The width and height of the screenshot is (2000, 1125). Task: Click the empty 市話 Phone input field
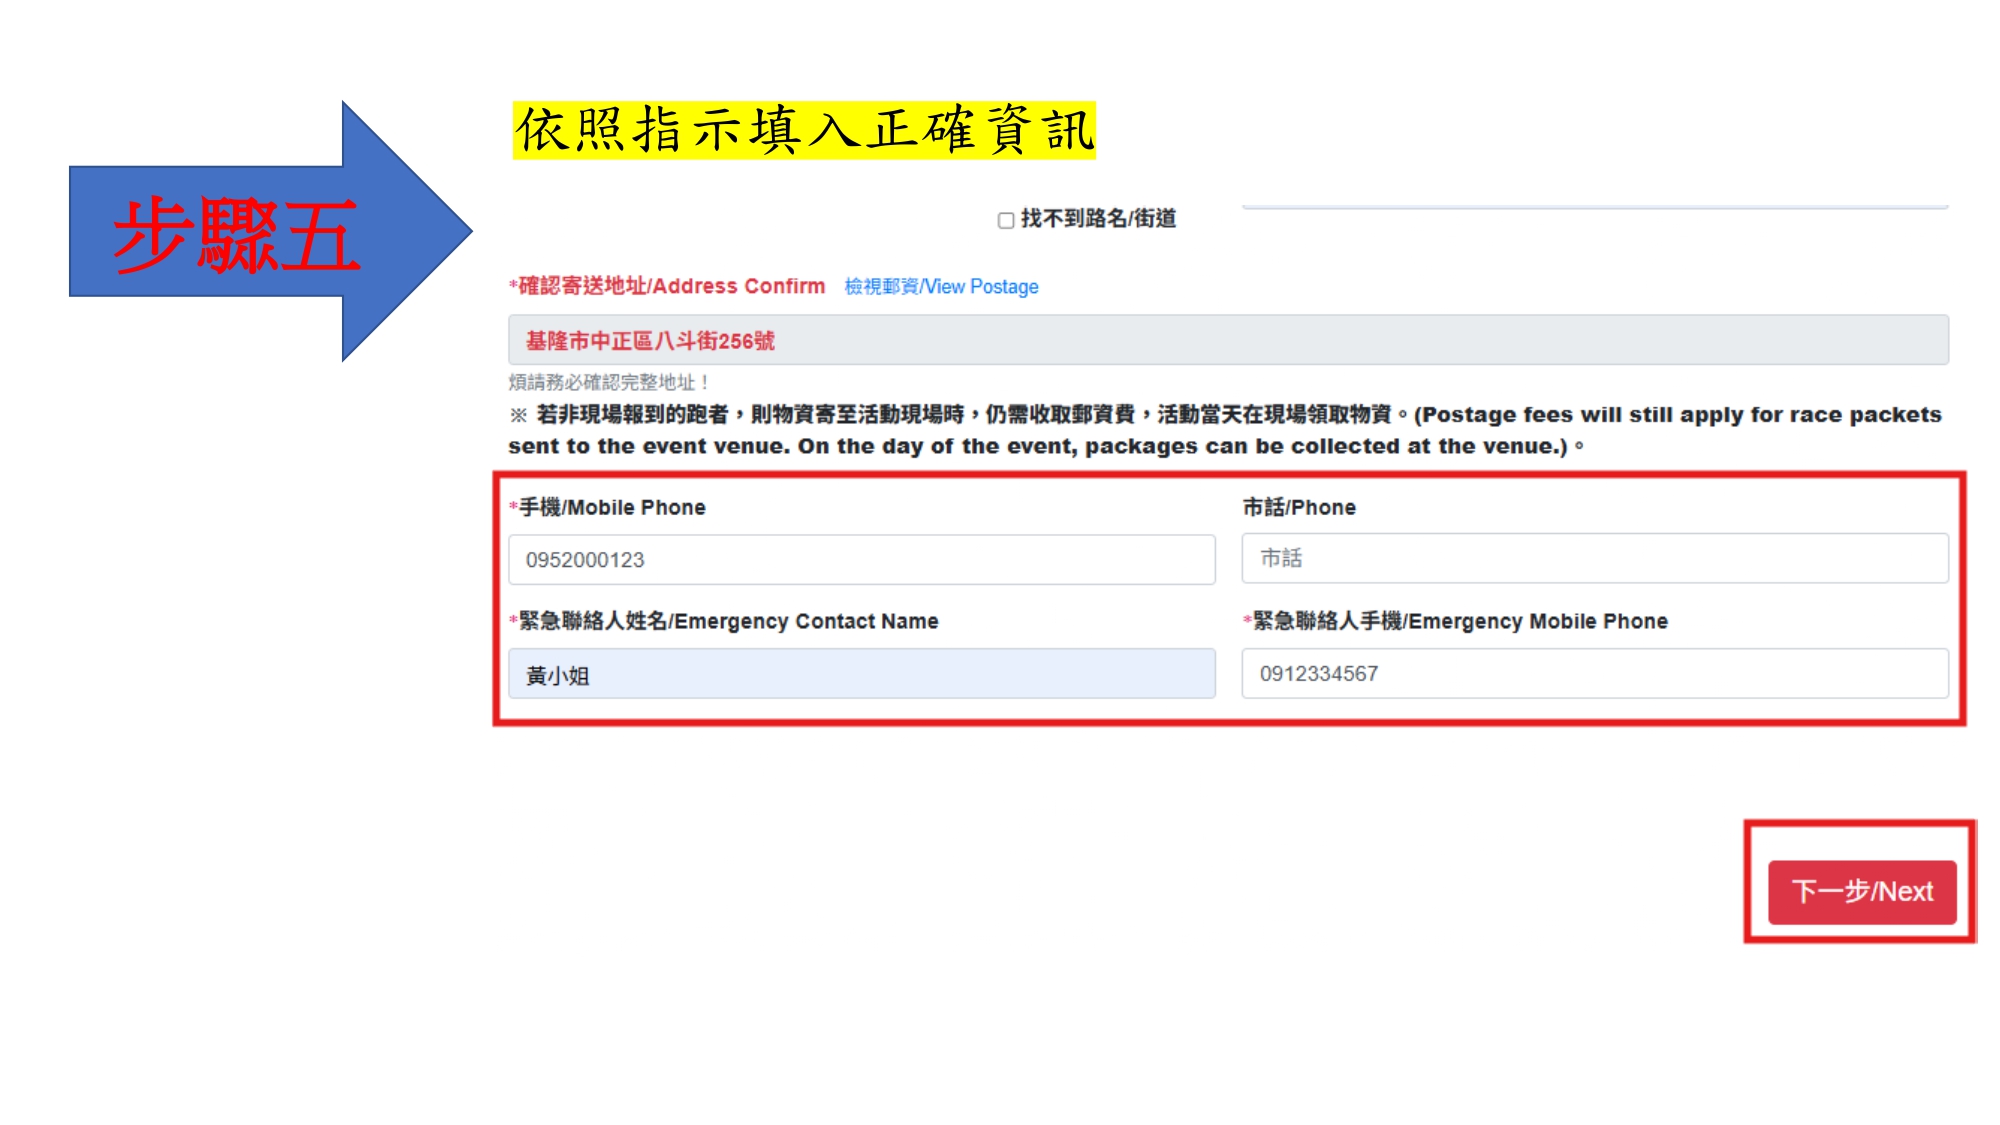1594,559
